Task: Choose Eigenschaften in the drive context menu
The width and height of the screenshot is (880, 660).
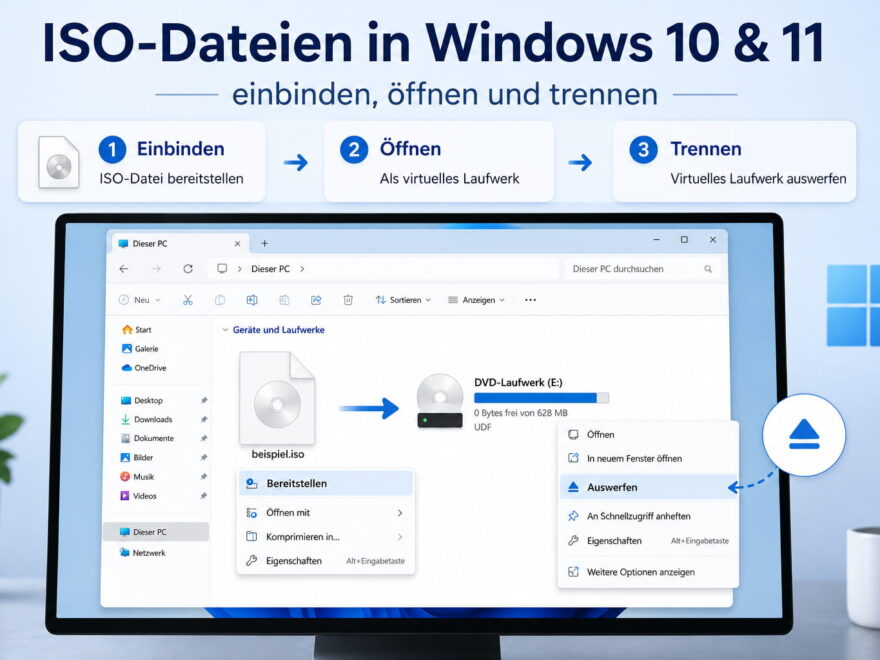Action: 648,540
